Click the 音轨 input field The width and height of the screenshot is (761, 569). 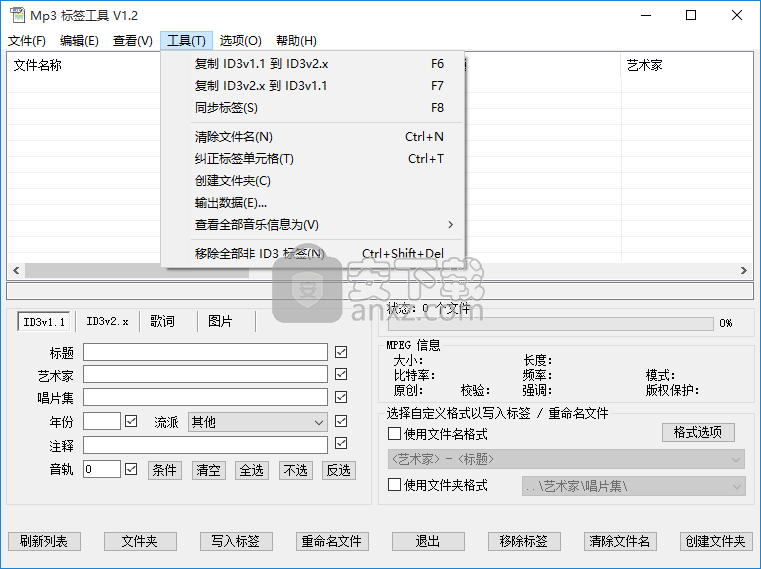tap(101, 469)
